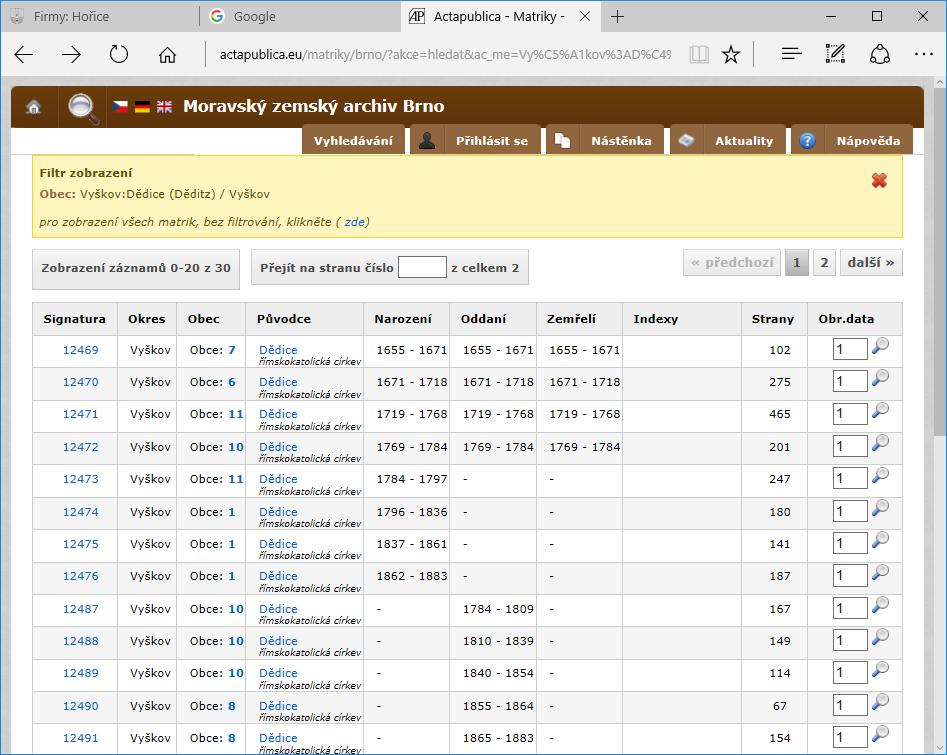Open images via magnifier in row 12487
This screenshot has width=947, height=755.
click(881, 605)
